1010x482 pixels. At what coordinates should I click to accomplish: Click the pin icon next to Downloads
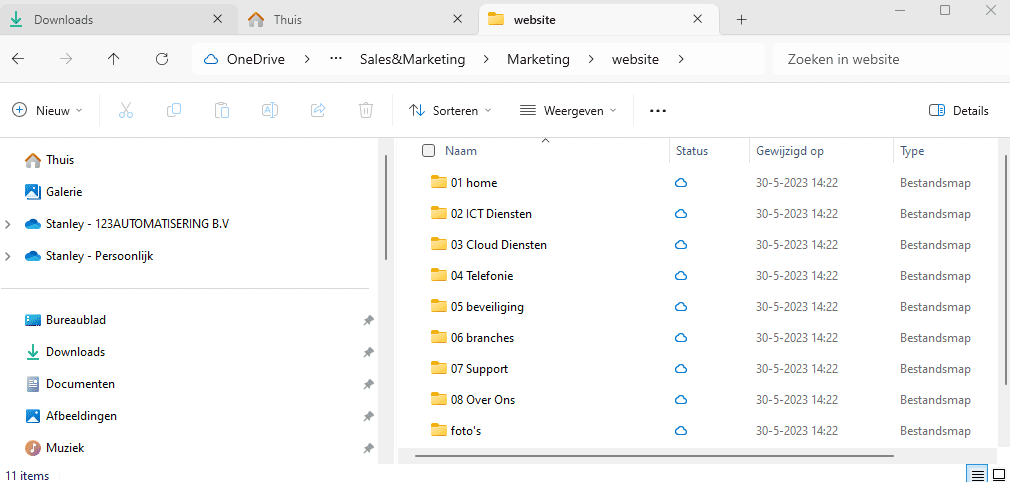click(368, 352)
